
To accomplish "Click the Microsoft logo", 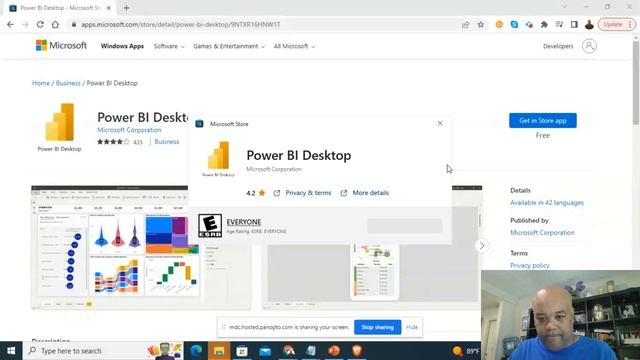I will [x=61, y=45].
